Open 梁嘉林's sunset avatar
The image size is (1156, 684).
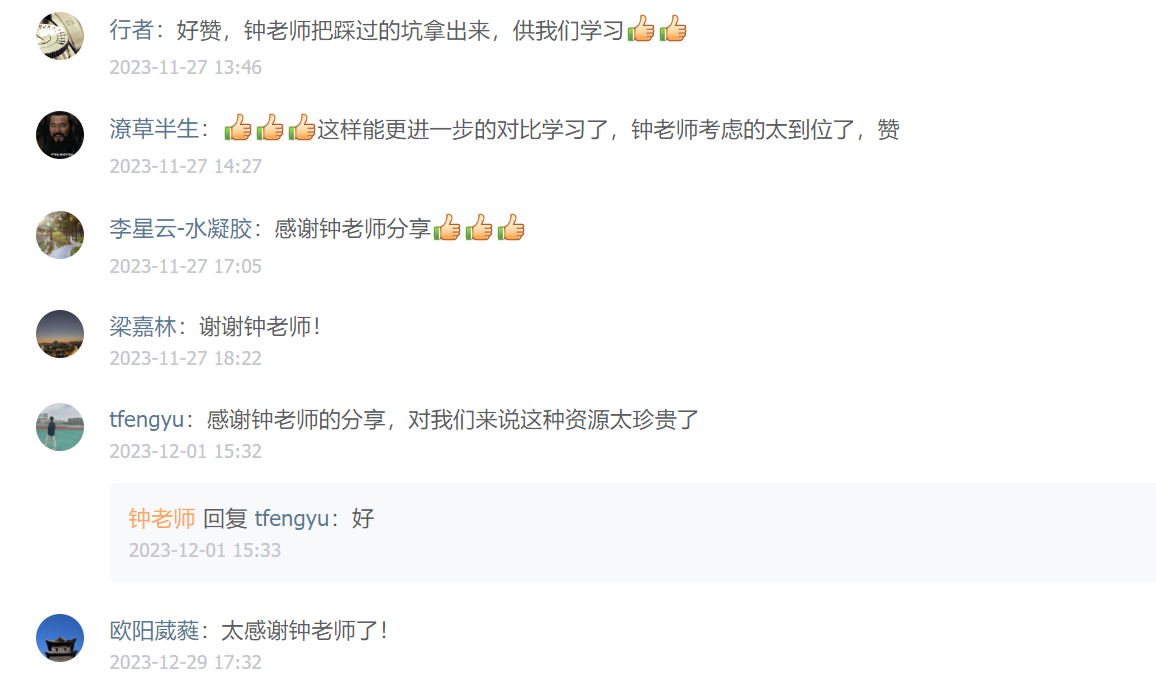pyautogui.click(x=60, y=334)
